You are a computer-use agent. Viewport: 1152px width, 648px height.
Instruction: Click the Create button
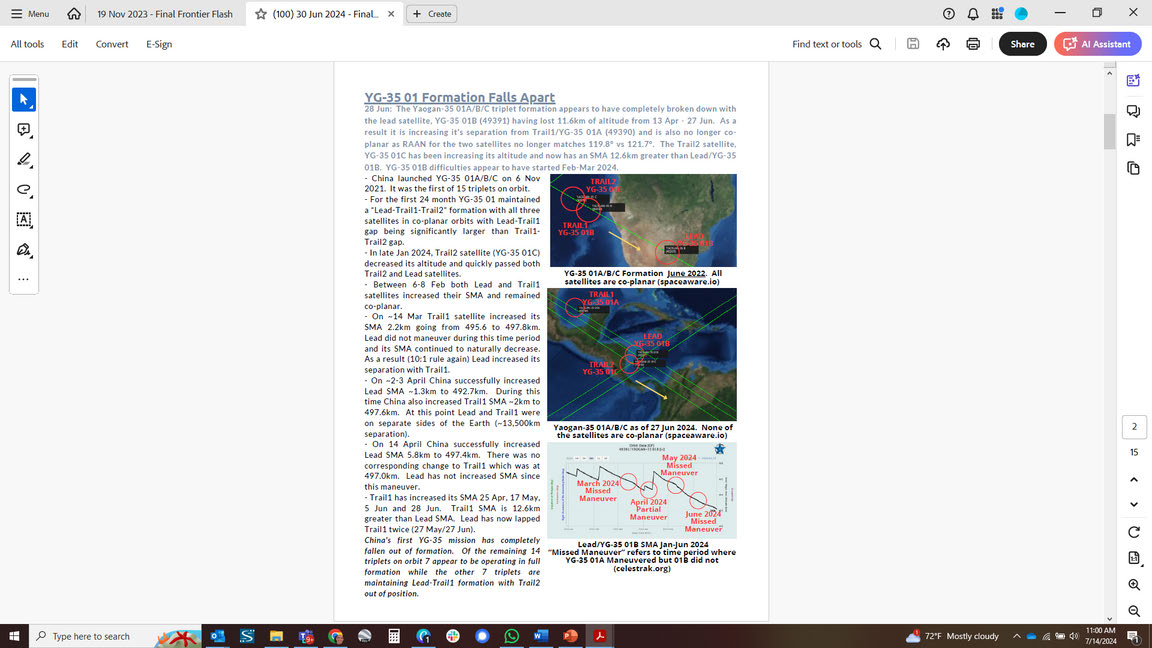click(x=432, y=14)
